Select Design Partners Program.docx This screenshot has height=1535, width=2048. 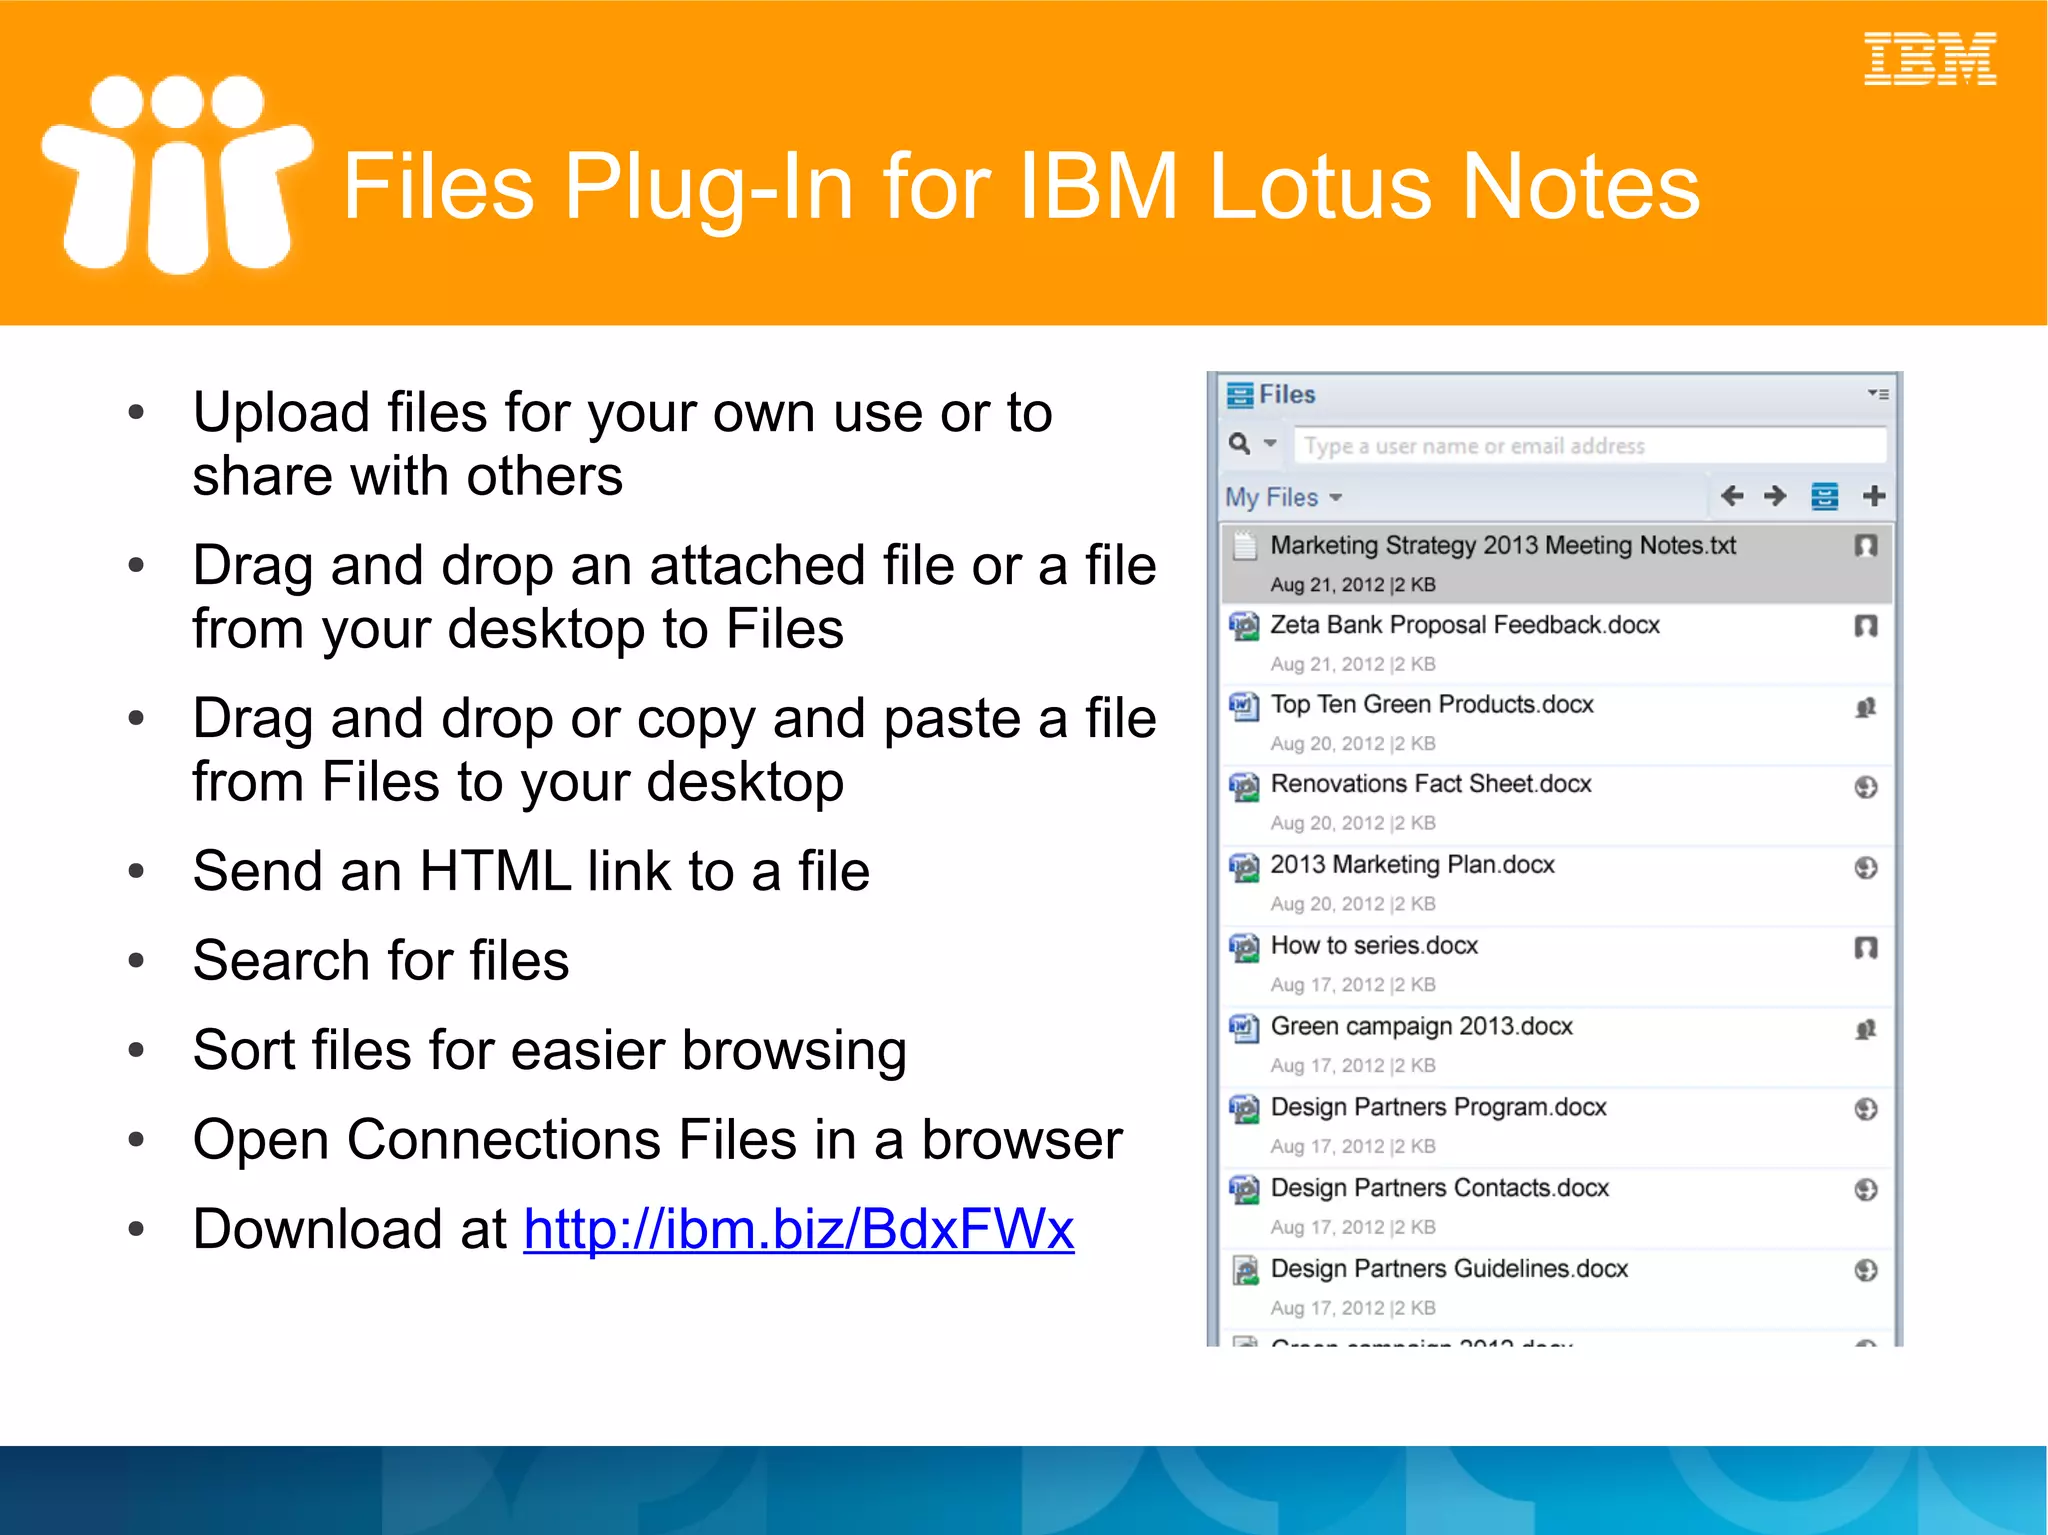point(1556,1127)
